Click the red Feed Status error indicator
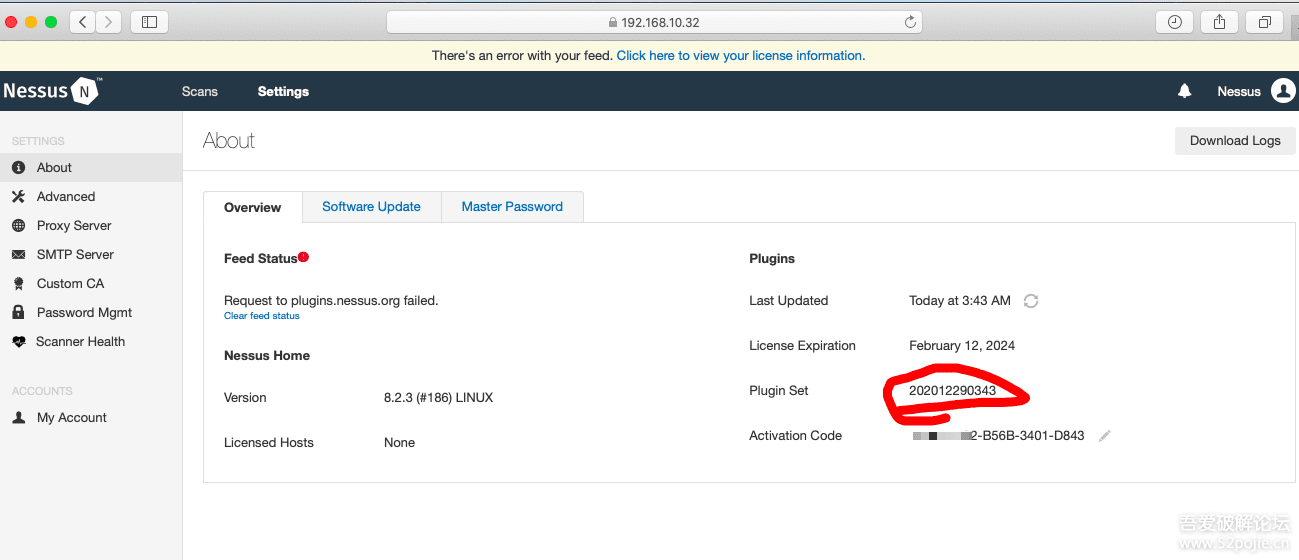1299x560 pixels. point(303,257)
